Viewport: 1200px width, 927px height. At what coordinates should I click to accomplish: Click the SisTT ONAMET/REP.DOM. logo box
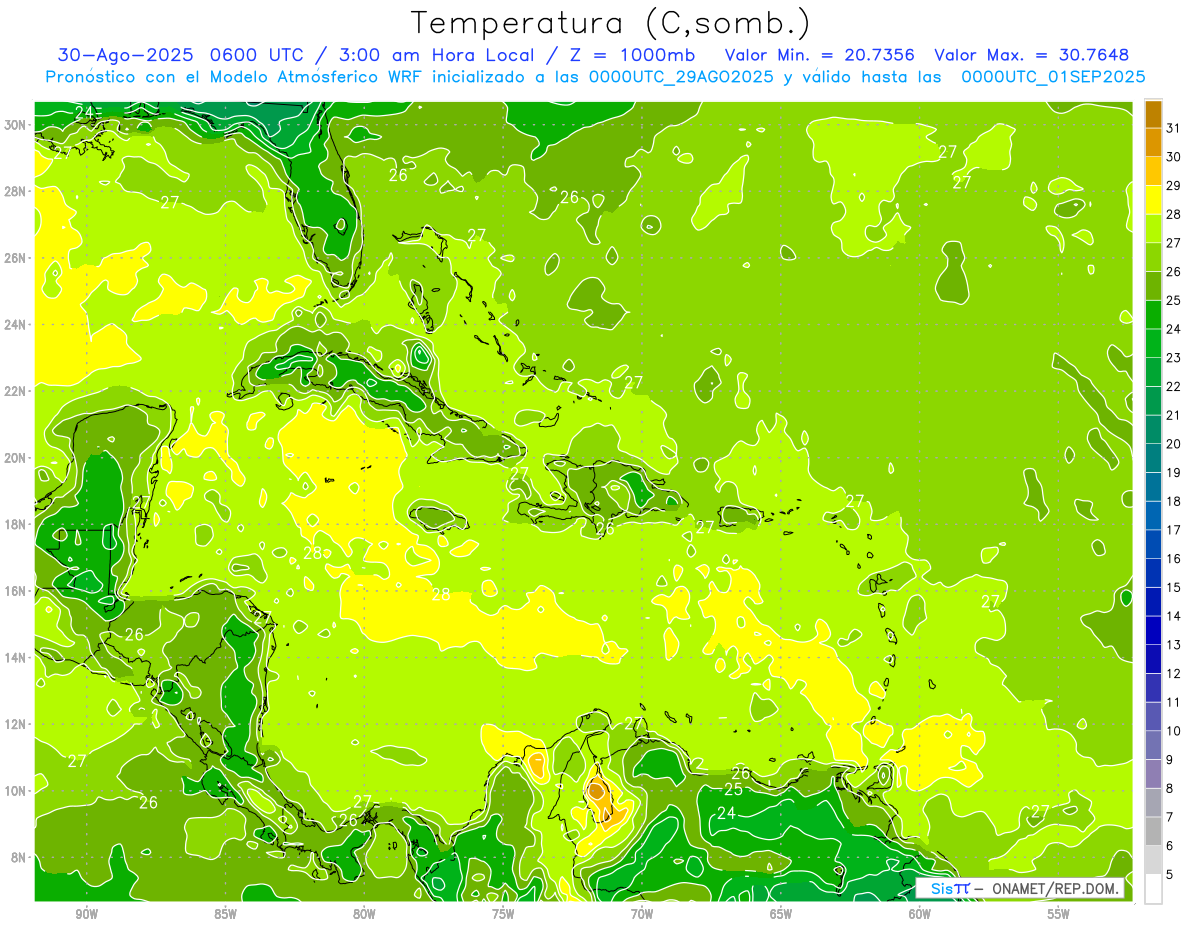(x=1020, y=888)
